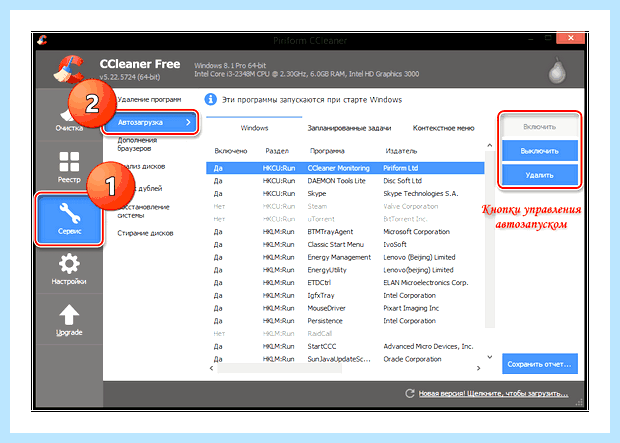Select the DAEMON Tools Lite entry

pos(345,181)
